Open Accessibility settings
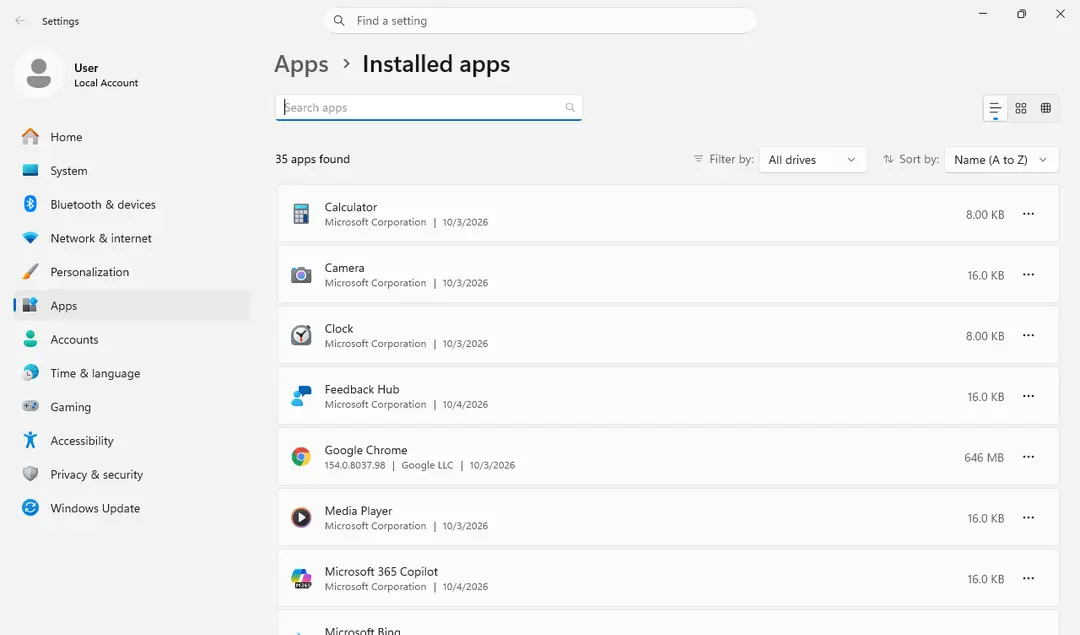 pos(132,441)
